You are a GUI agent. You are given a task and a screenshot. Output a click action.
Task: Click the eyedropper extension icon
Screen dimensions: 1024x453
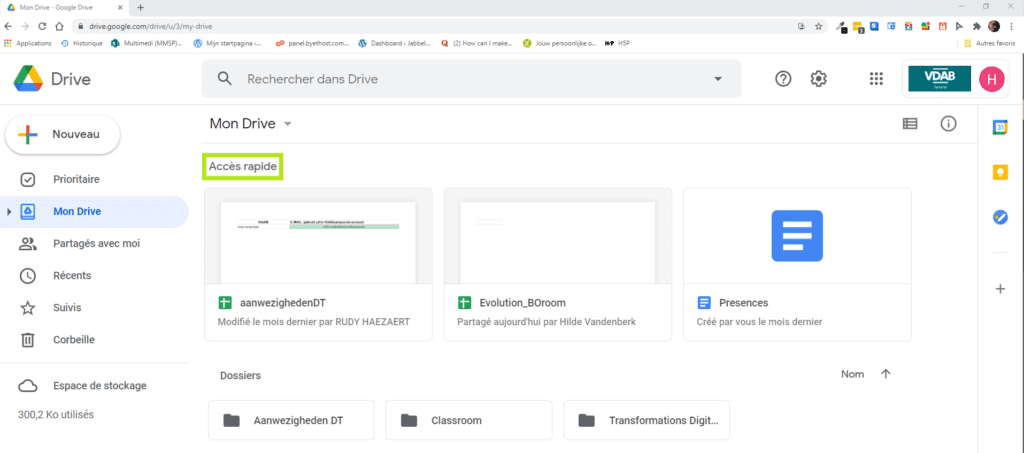point(842,27)
